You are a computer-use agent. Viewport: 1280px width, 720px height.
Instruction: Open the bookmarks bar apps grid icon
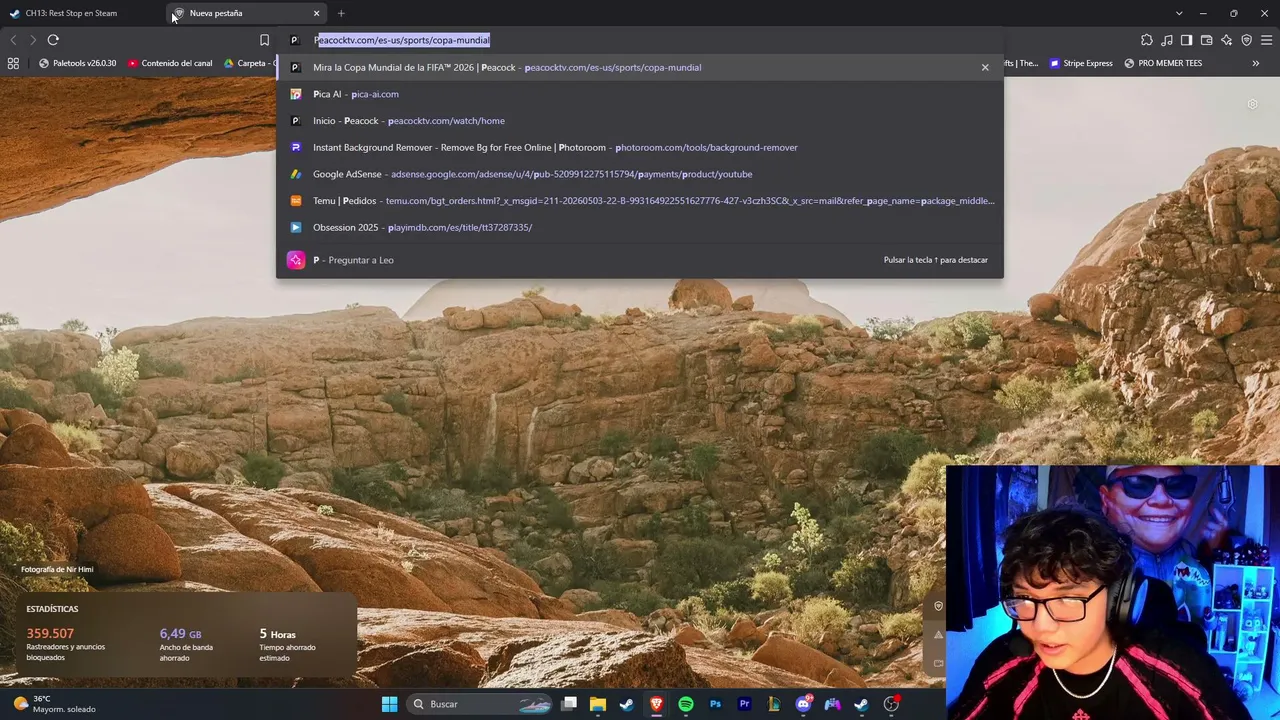13,63
